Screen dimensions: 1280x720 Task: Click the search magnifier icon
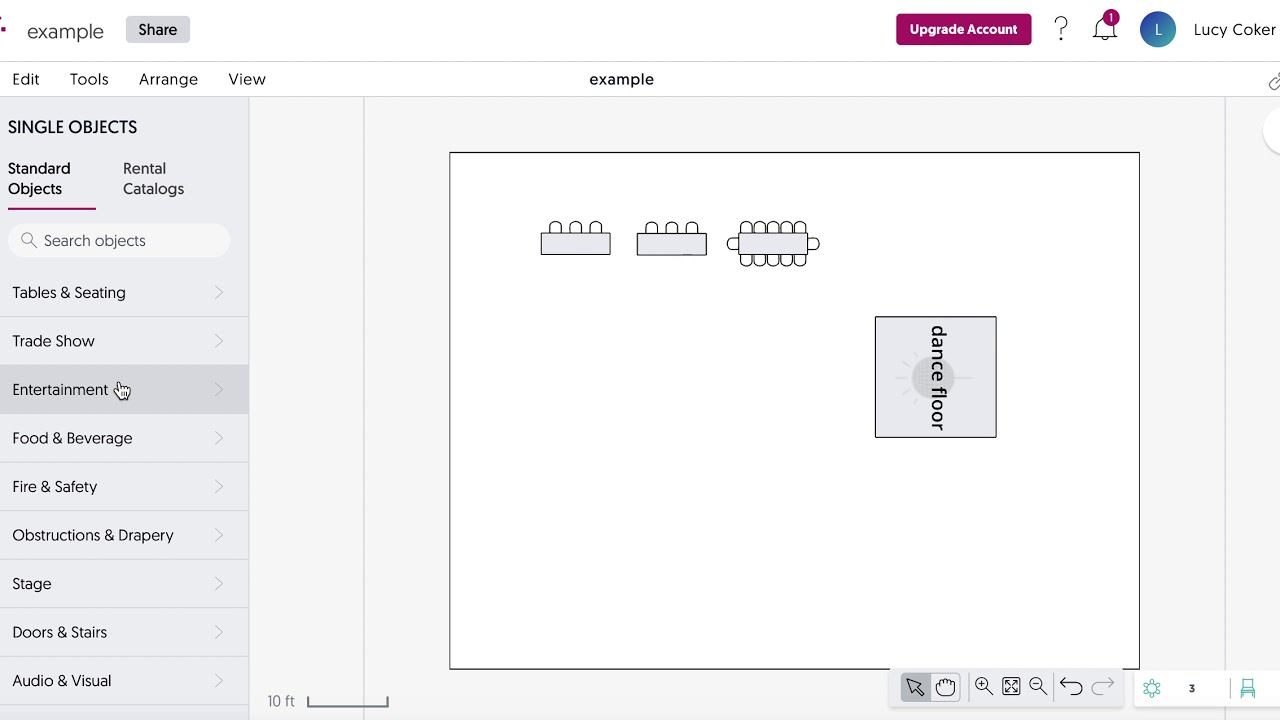[x=29, y=240]
